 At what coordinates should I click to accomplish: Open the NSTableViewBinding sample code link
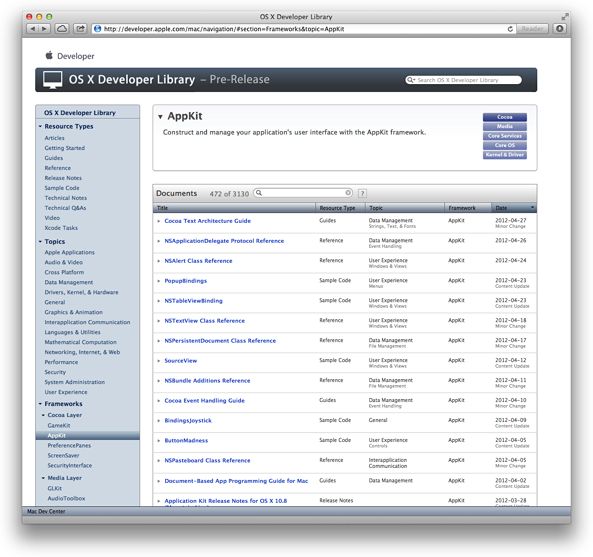coord(193,301)
